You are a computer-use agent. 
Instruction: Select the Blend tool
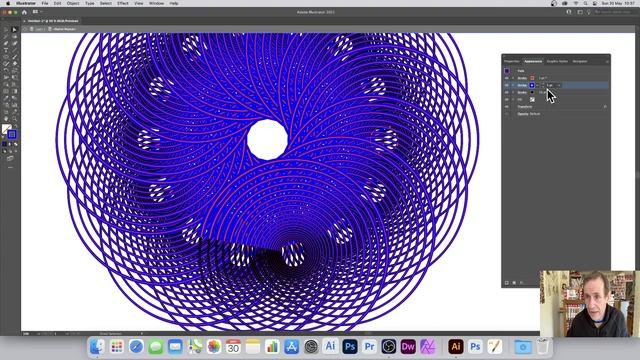point(15,98)
